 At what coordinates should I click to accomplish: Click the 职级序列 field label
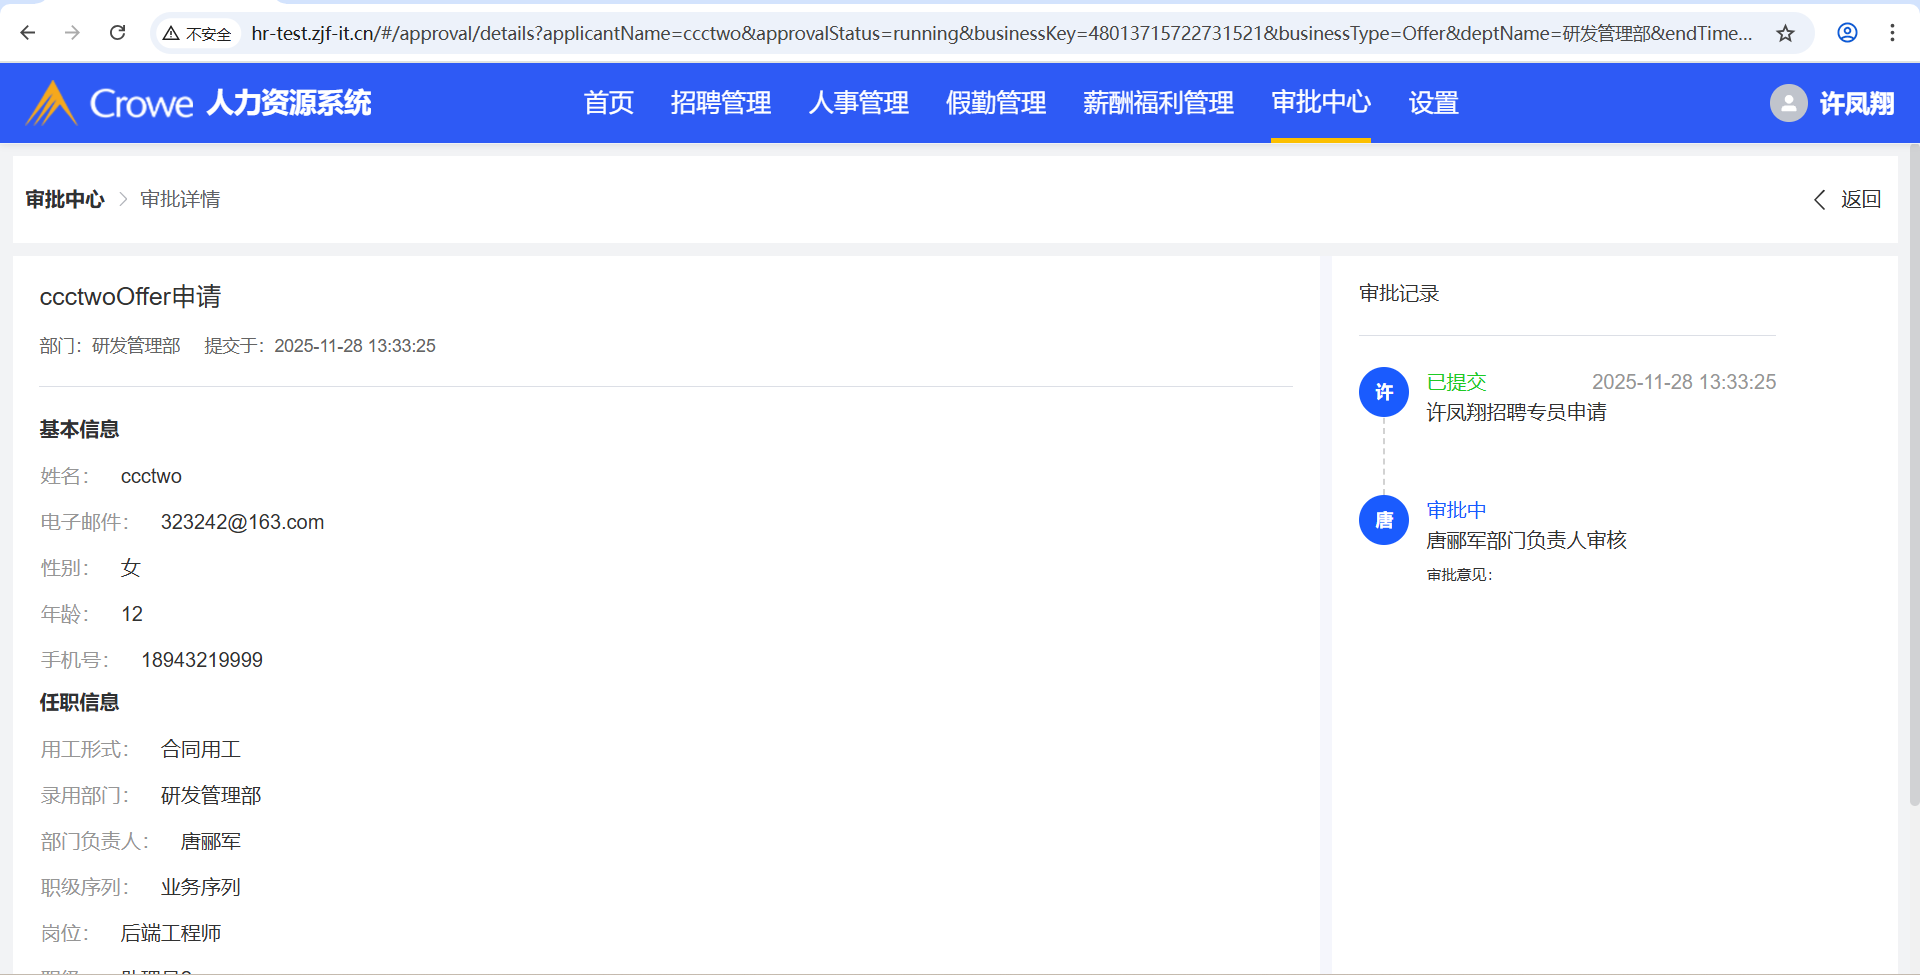[84, 887]
